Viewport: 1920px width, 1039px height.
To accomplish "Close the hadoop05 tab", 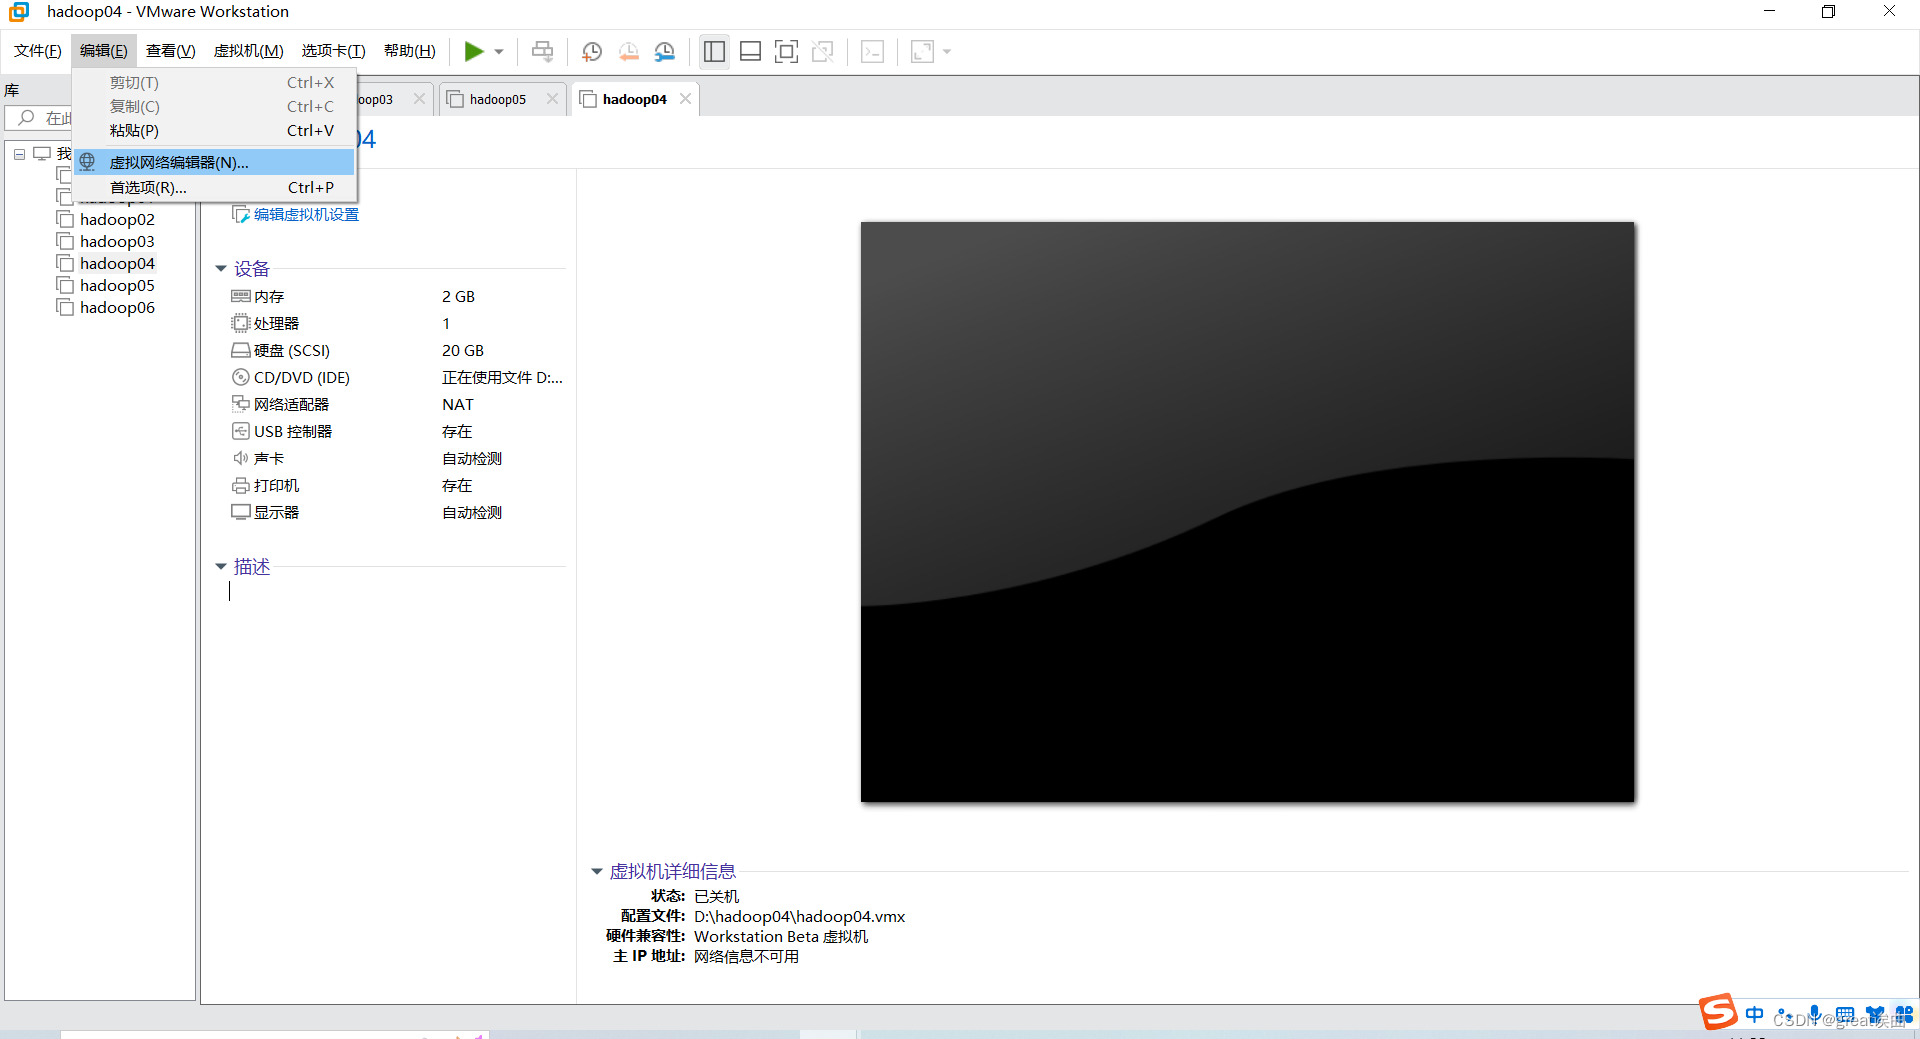I will [552, 99].
